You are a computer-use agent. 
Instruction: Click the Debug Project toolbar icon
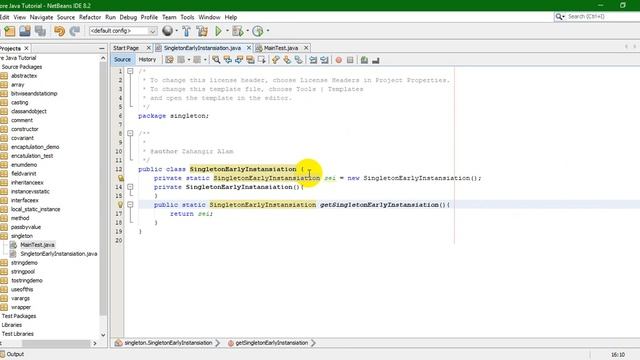tap(237, 31)
